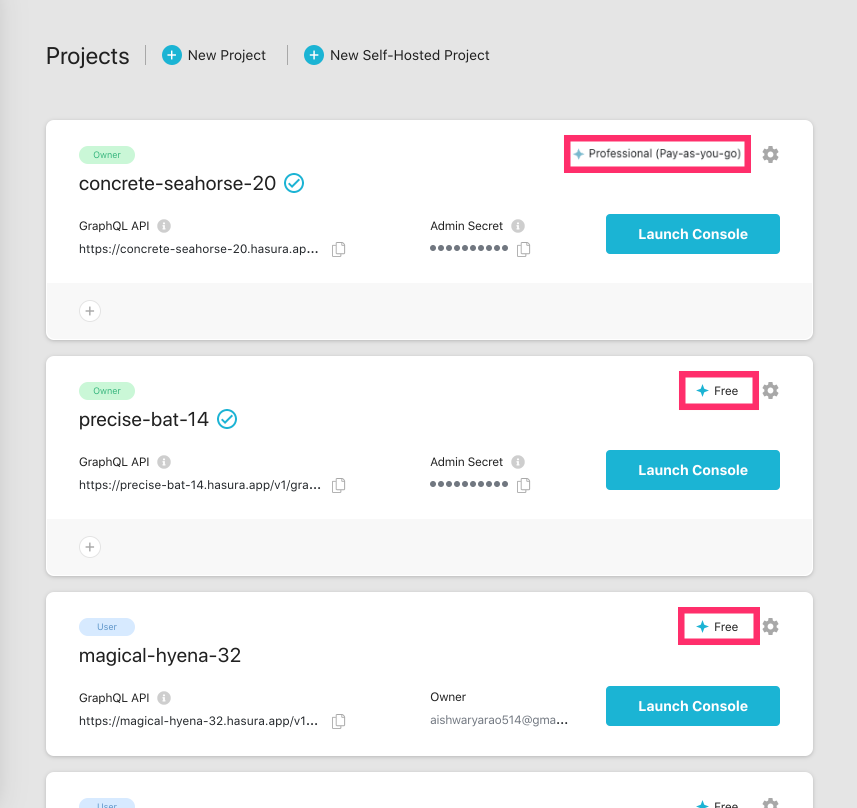Viewport: 857px width, 808px height.
Task: Click the Admin Secret info icon on concrete-seahorse-20
Action: 518,225
